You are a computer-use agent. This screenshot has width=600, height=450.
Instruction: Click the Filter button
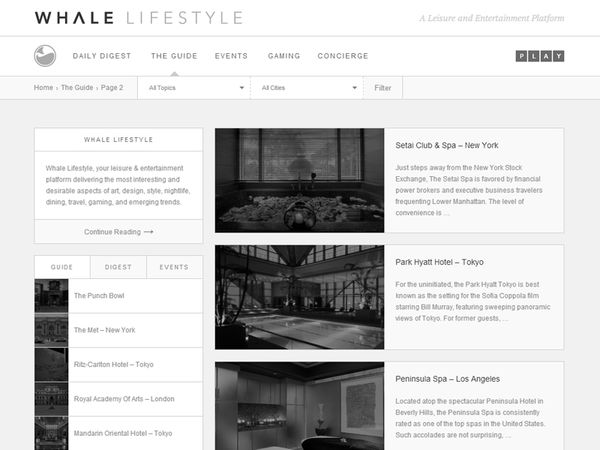point(383,88)
